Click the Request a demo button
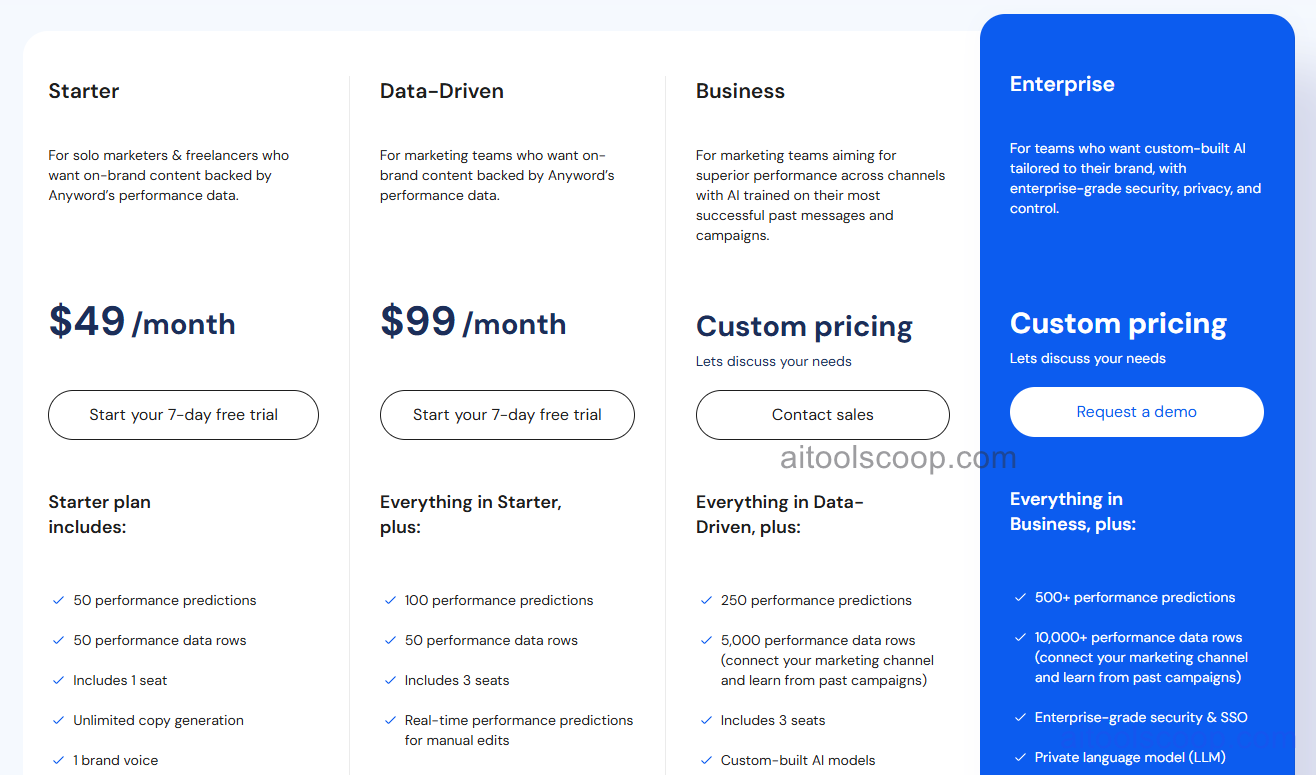This screenshot has width=1316, height=775. click(1136, 411)
